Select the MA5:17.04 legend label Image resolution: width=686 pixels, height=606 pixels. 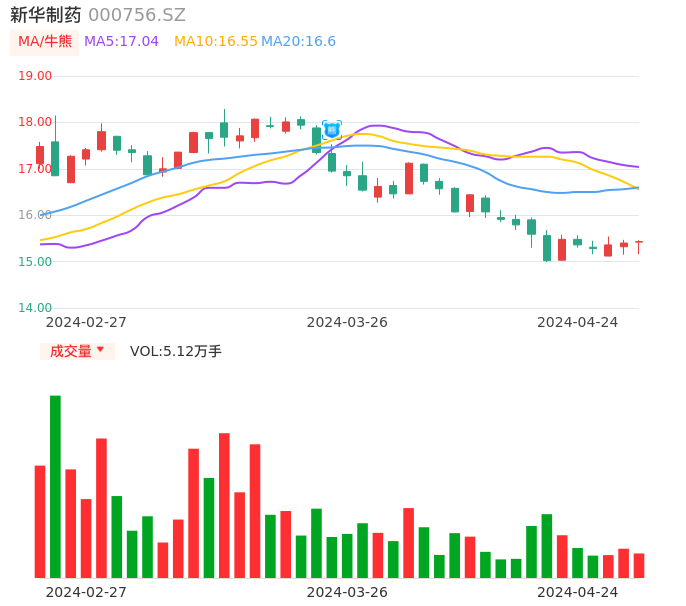121,42
